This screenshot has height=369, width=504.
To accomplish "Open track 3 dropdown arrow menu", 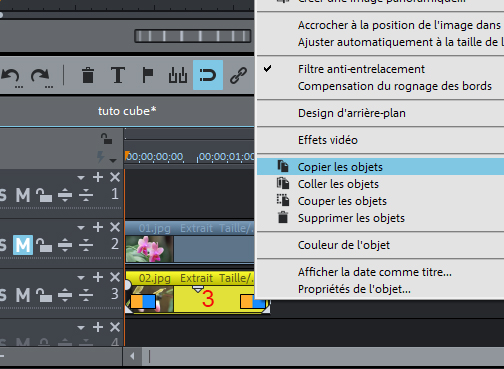I will click(x=81, y=278).
